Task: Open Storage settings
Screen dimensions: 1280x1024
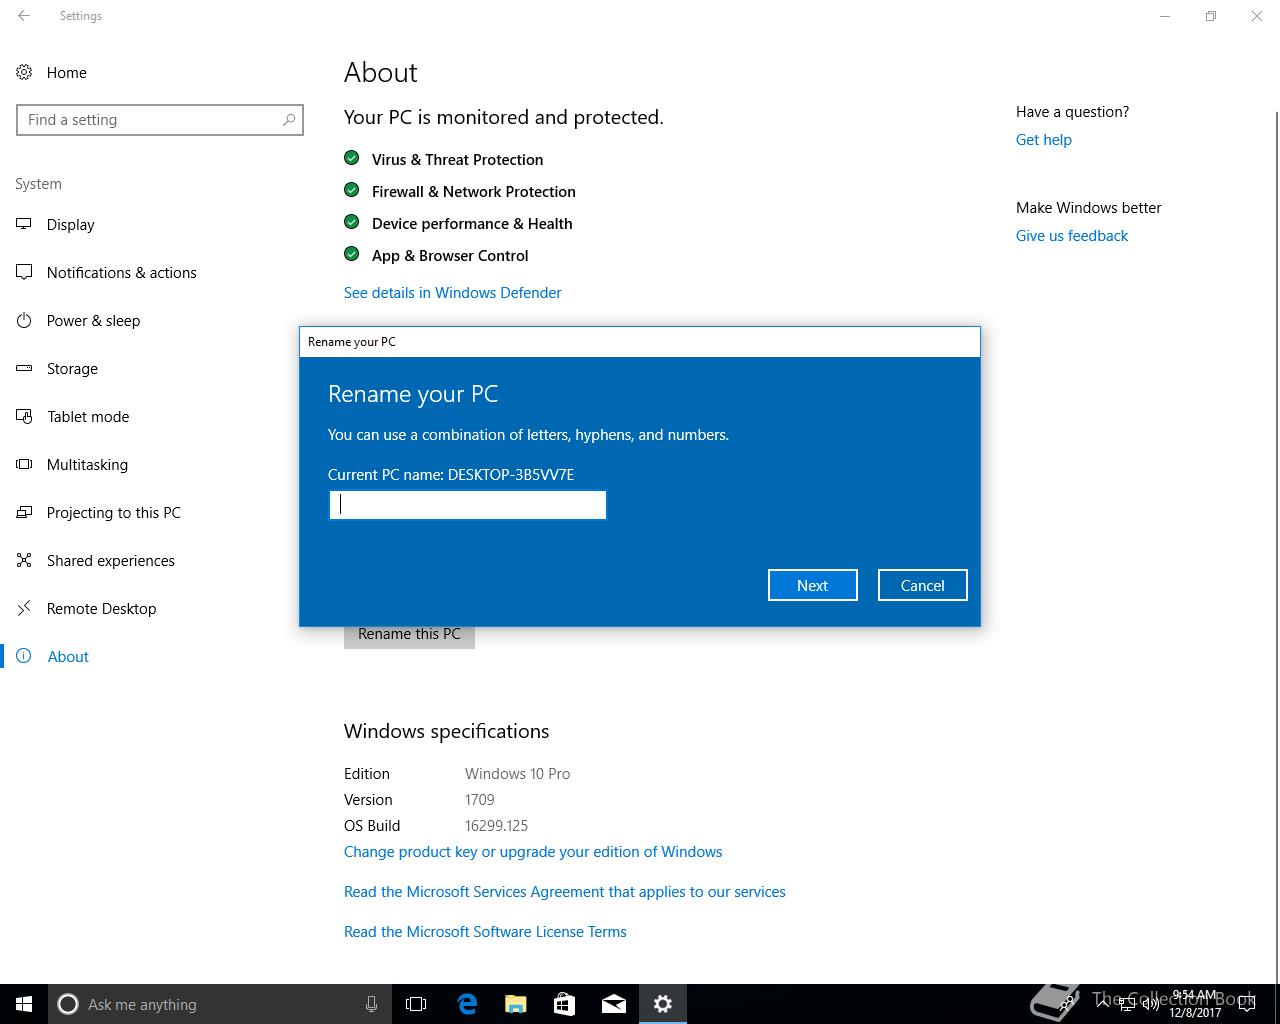Action: pos(72,369)
